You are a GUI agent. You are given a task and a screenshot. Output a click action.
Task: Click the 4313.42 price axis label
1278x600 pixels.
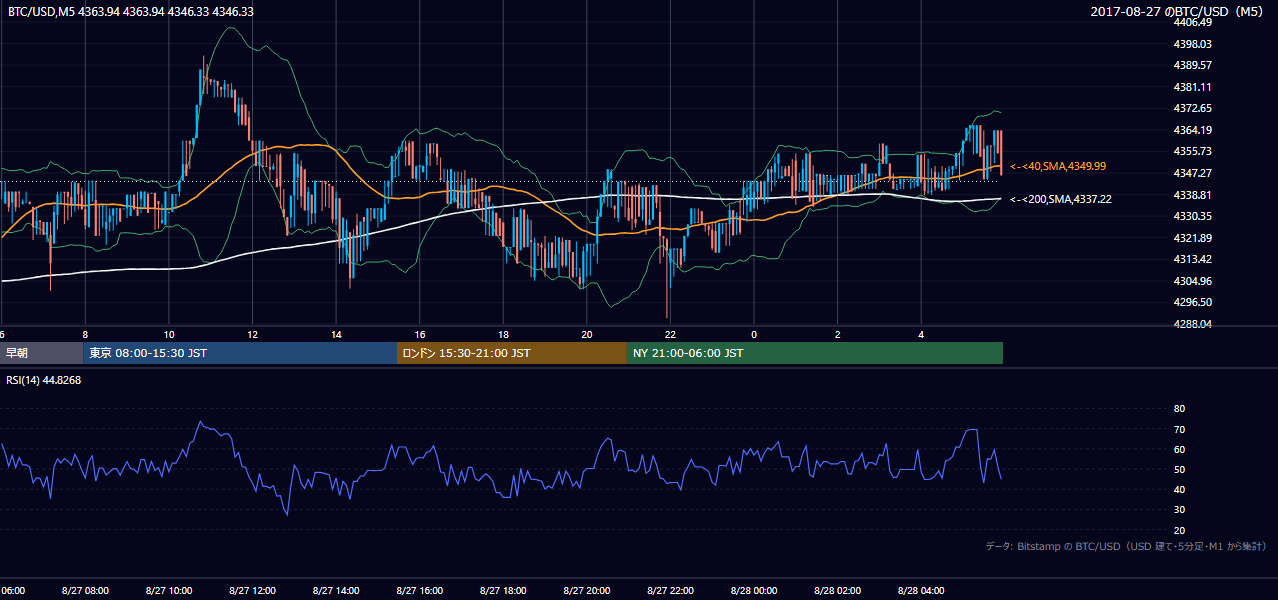click(1193, 259)
